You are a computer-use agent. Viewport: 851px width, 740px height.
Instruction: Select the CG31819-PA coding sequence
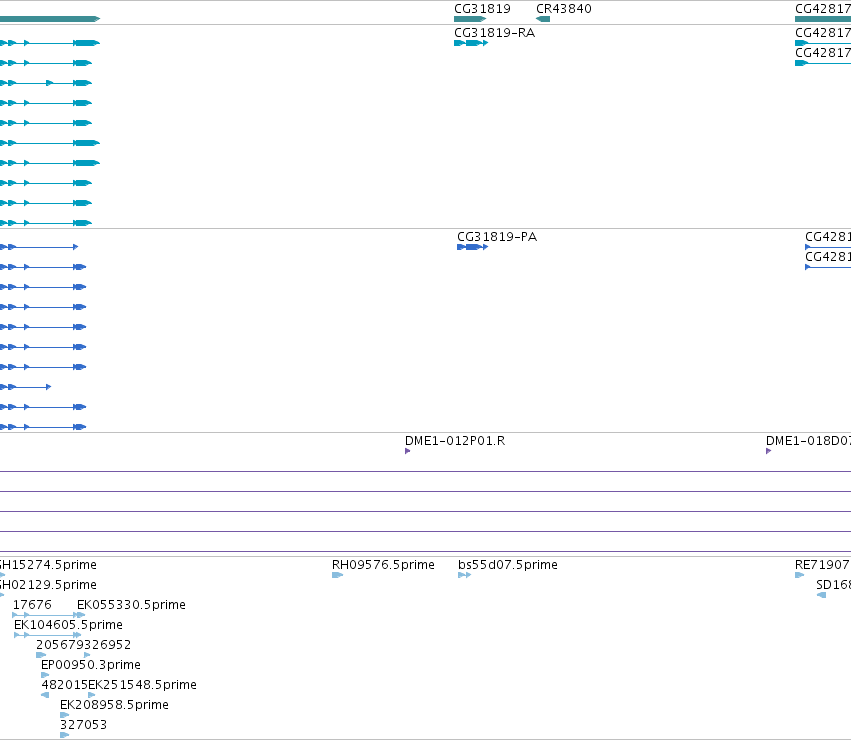473,247
